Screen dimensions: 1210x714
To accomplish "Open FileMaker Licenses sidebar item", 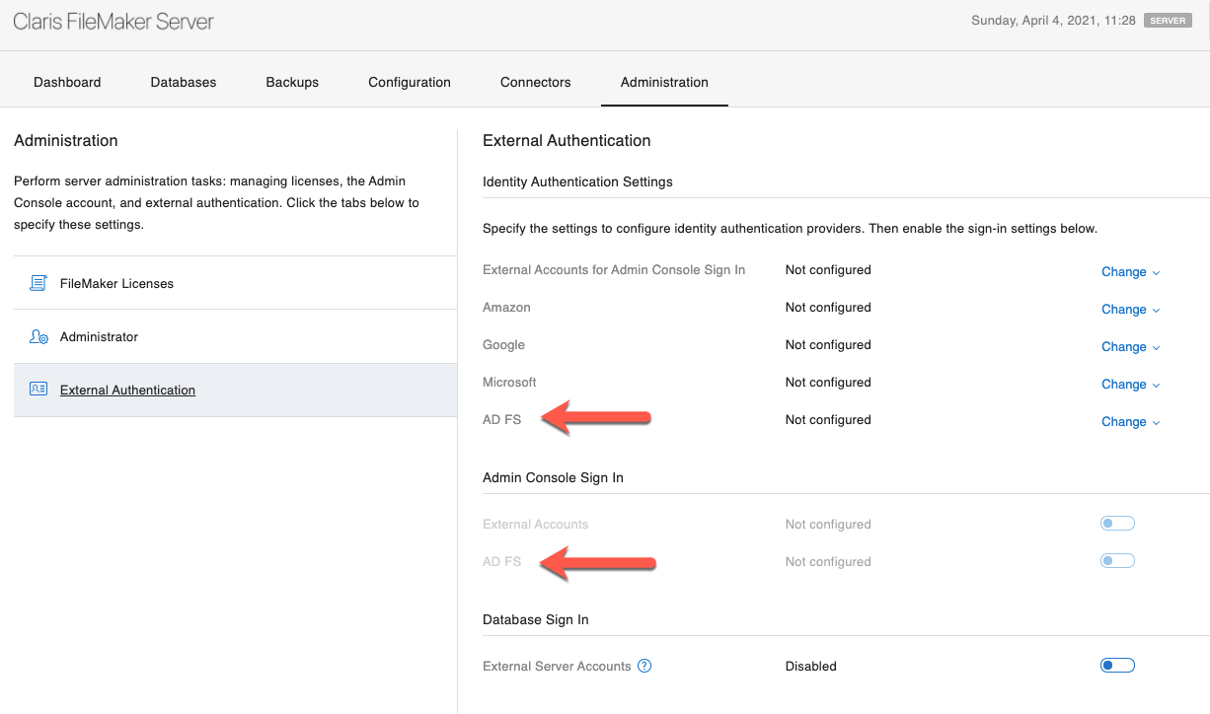I will 235,283.
